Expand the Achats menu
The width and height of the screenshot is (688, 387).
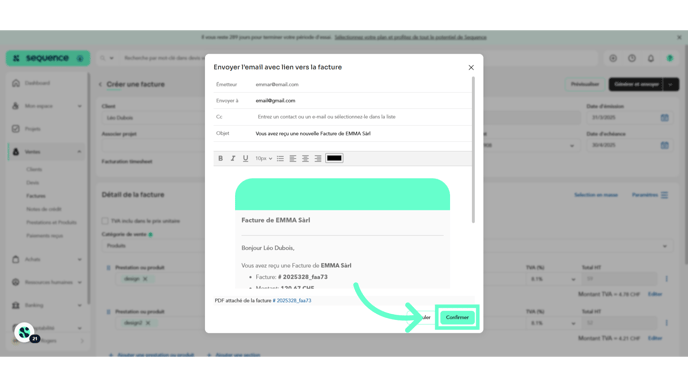click(x=46, y=259)
